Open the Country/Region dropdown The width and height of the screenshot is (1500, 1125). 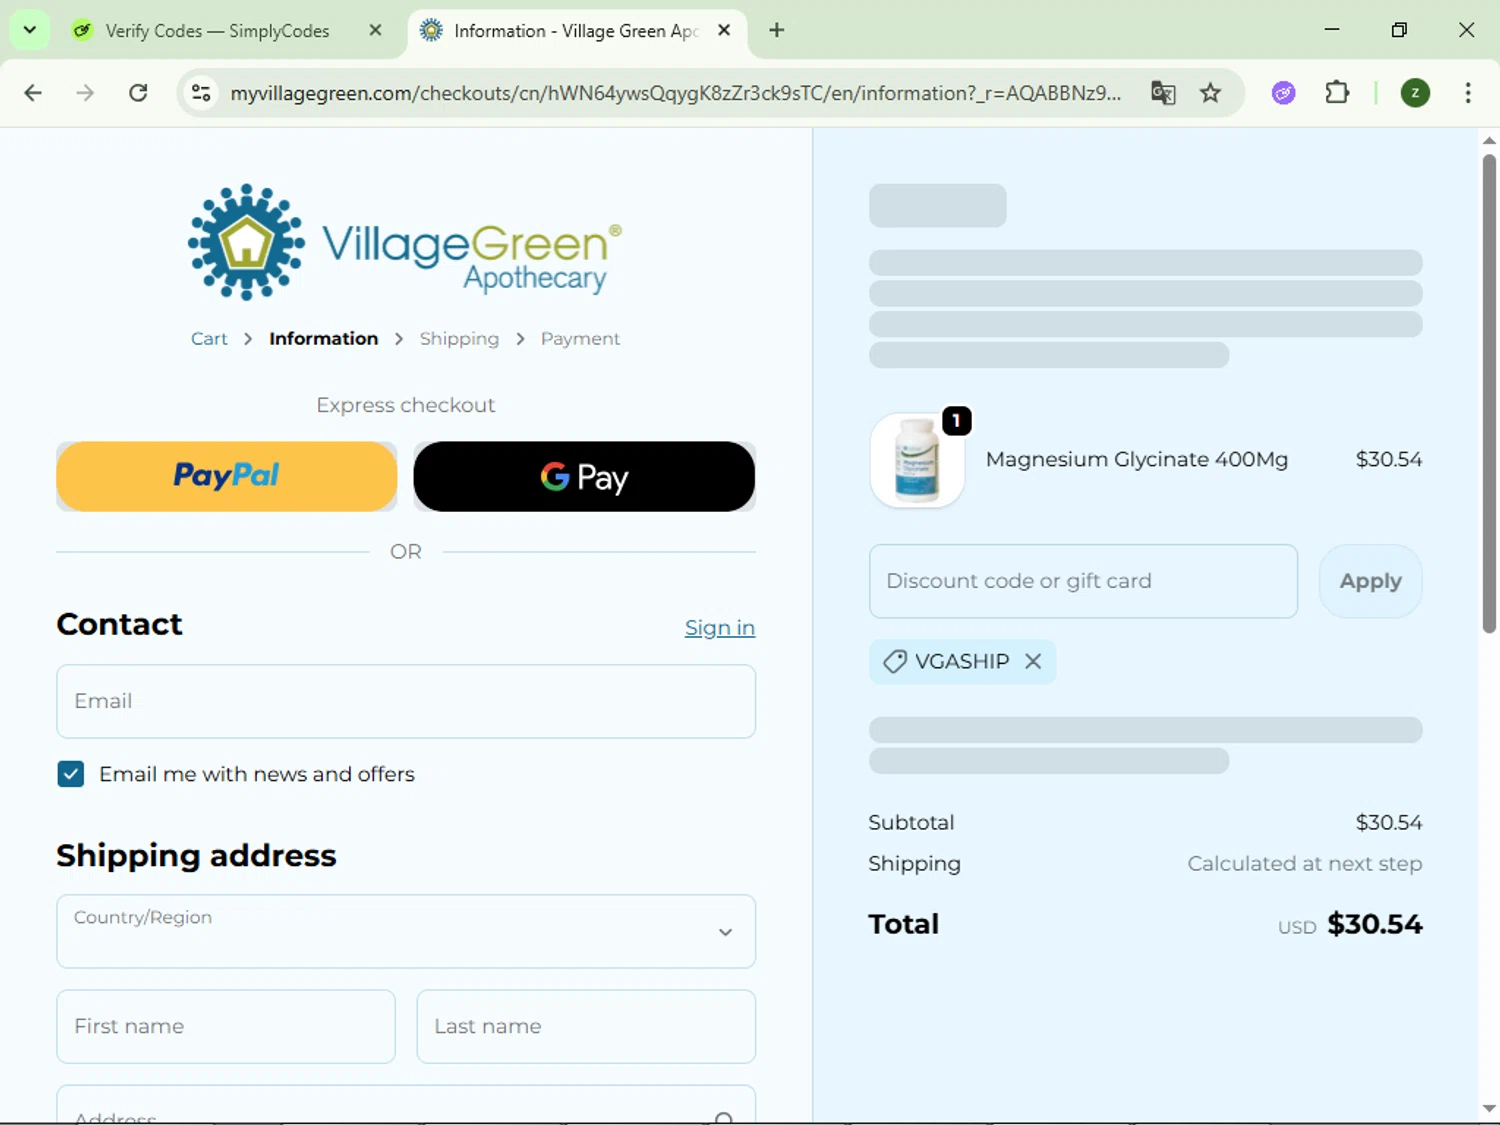pyautogui.click(x=406, y=931)
